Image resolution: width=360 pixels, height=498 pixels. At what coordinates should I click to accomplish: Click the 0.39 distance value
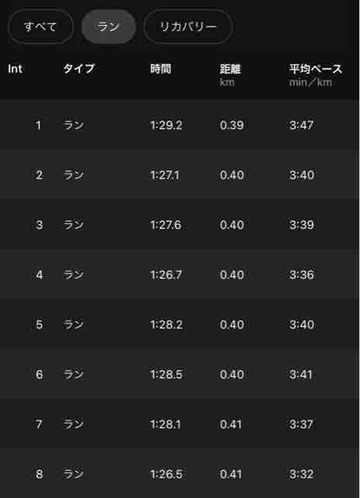[x=232, y=125]
